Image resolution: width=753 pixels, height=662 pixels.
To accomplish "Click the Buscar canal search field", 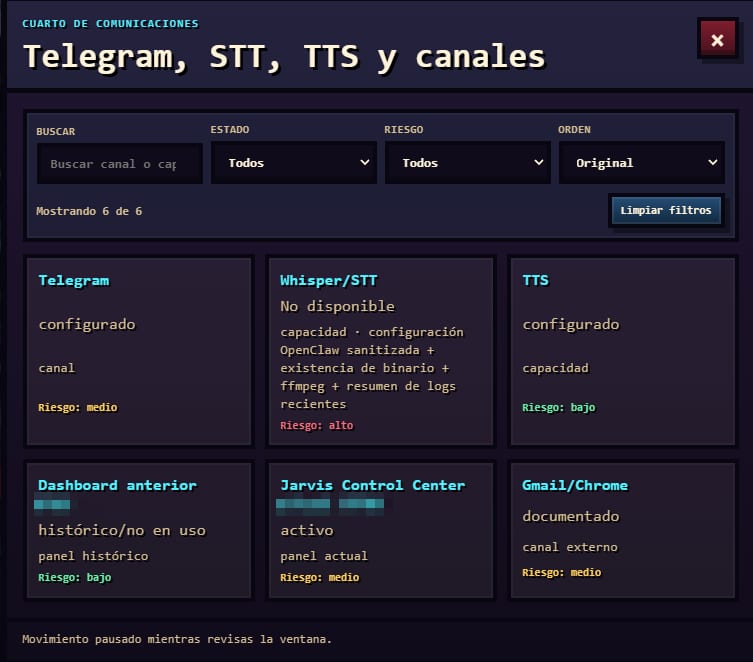I will coord(120,164).
